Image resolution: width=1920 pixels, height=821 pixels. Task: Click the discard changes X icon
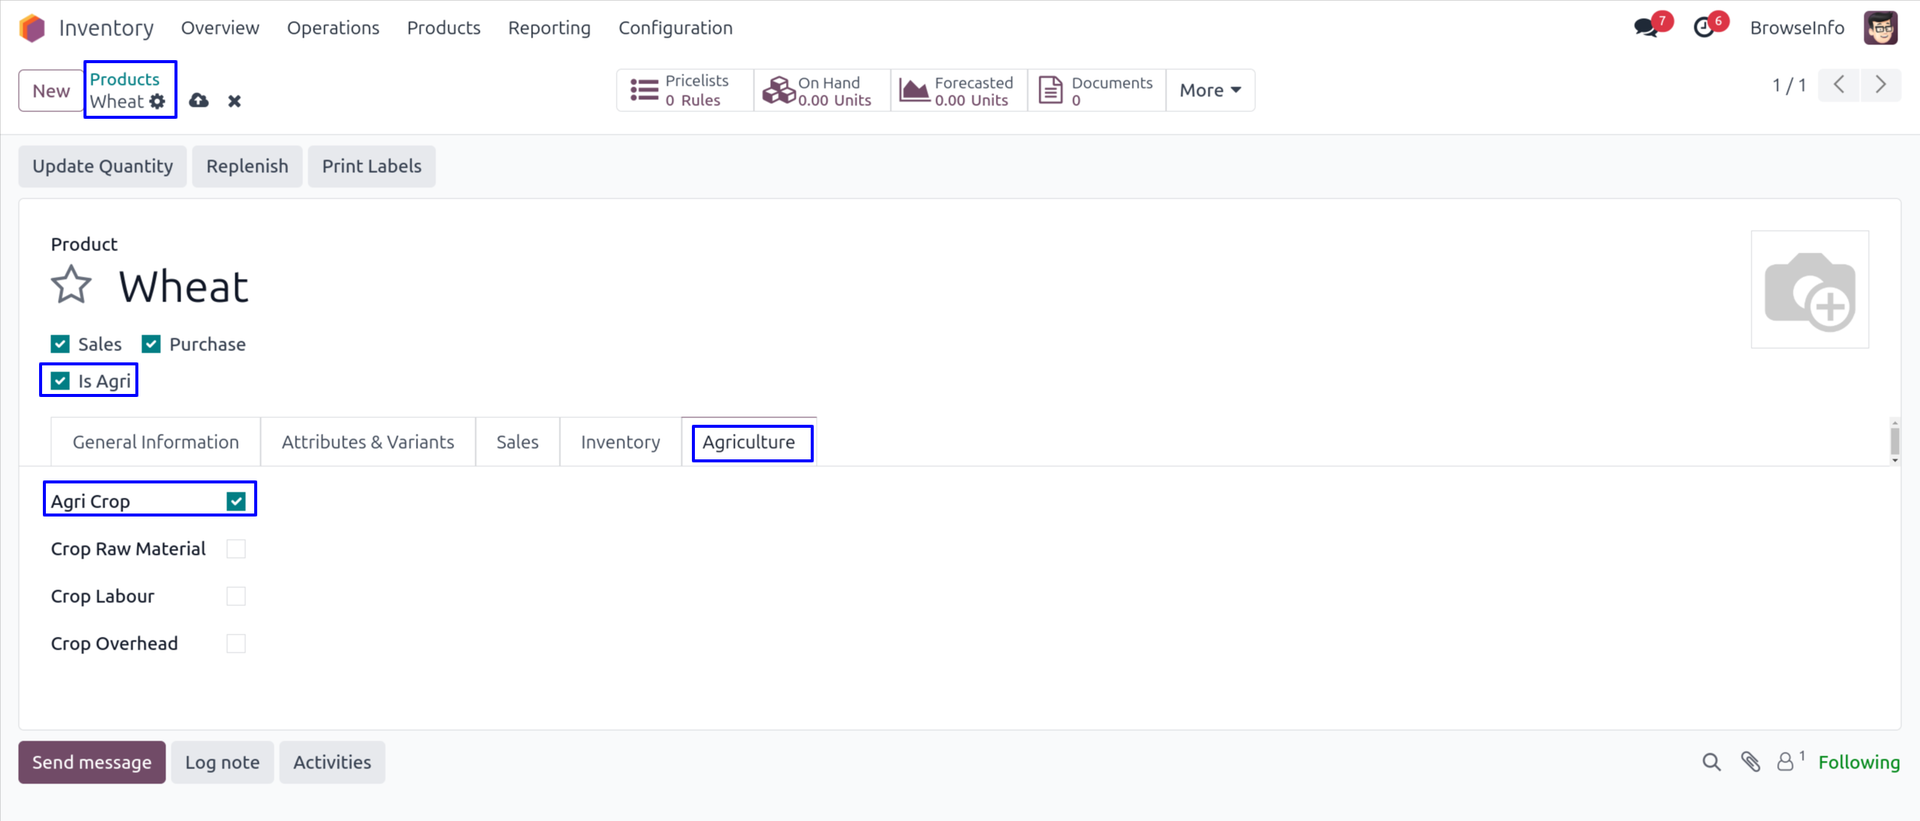(234, 101)
